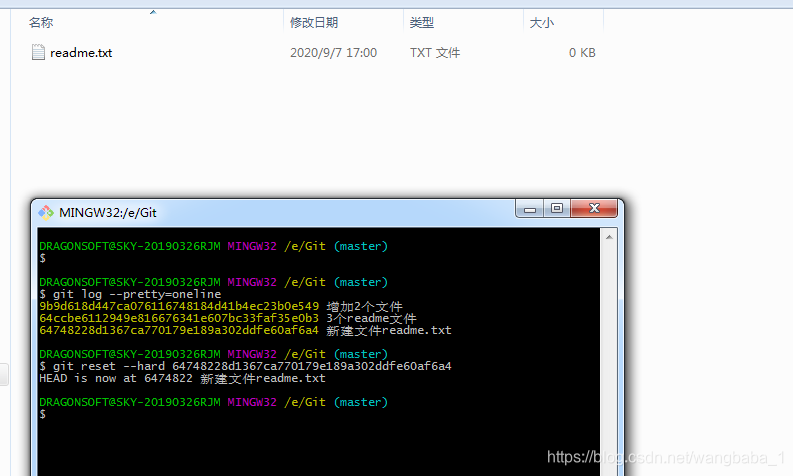Sort files by 类型 column header
This screenshot has height=476, width=793.
pos(421,23)
